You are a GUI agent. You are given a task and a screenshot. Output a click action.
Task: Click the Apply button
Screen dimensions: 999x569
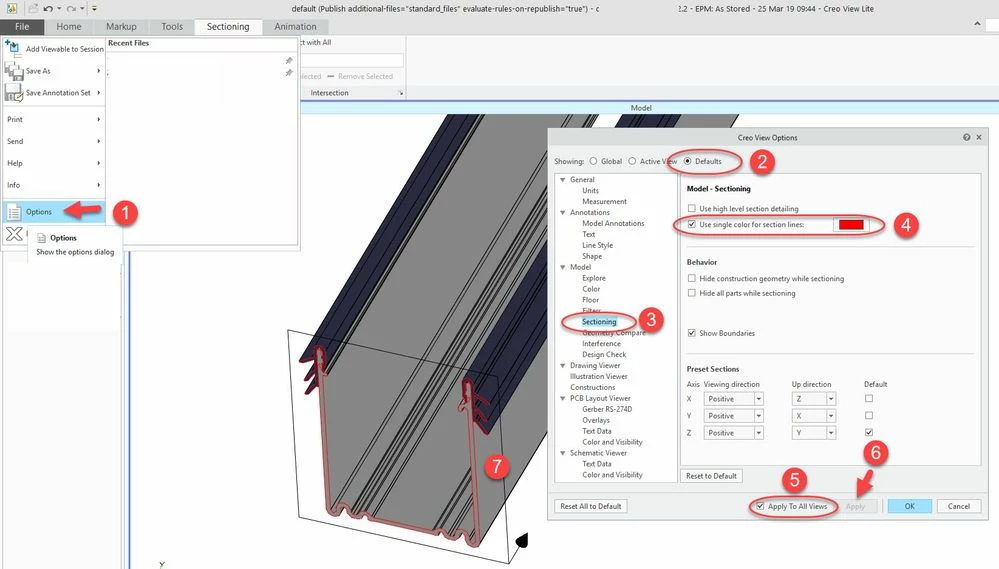(x=855, y=507)
